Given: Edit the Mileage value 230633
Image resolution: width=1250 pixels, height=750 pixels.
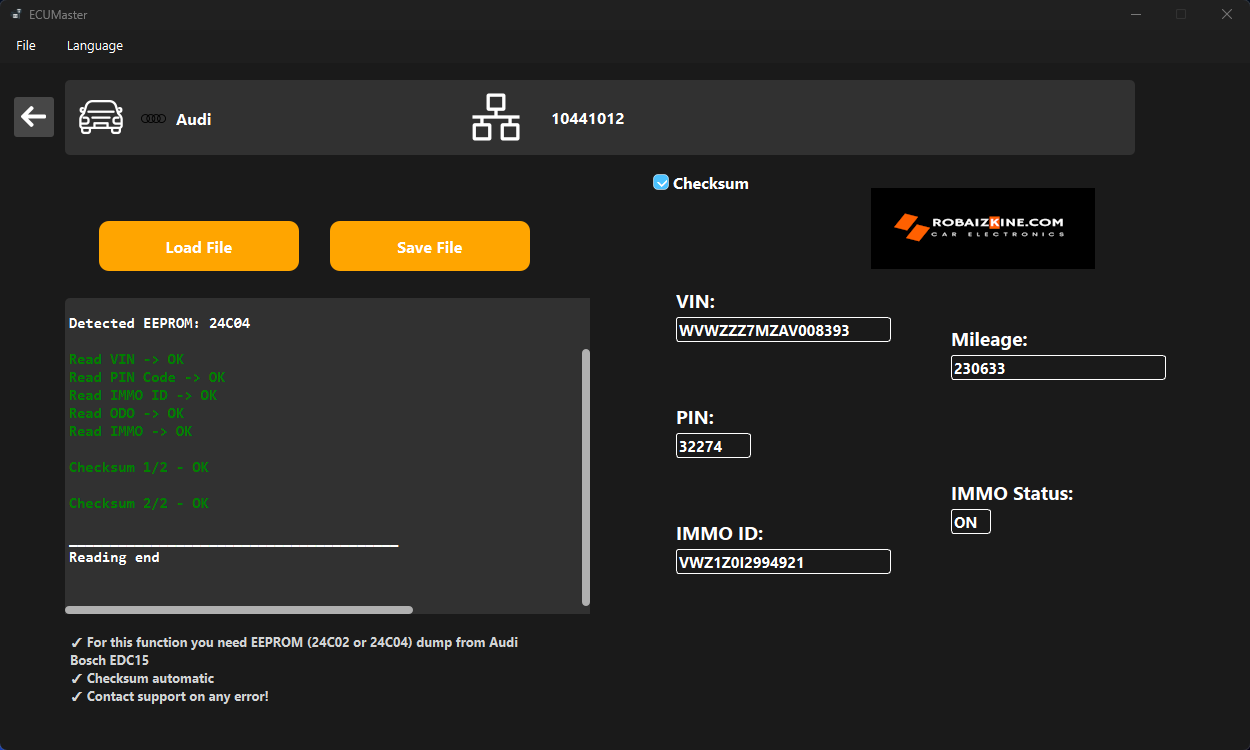Looking at the screenshot, I should tap(1057, 367).
